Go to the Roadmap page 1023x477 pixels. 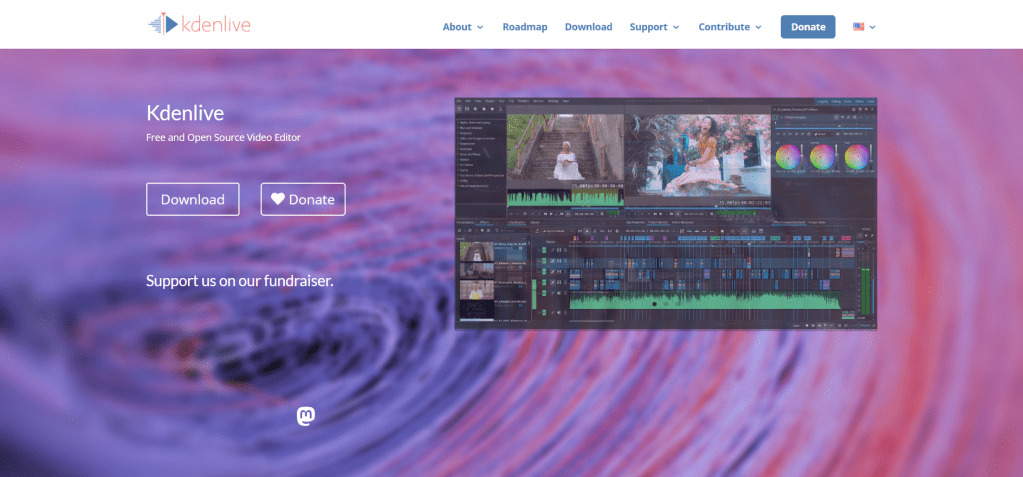click(525, 27)
